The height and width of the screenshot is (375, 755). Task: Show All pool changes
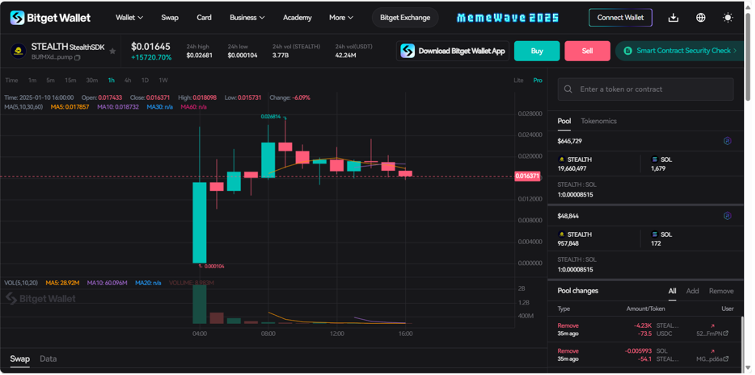672,291
